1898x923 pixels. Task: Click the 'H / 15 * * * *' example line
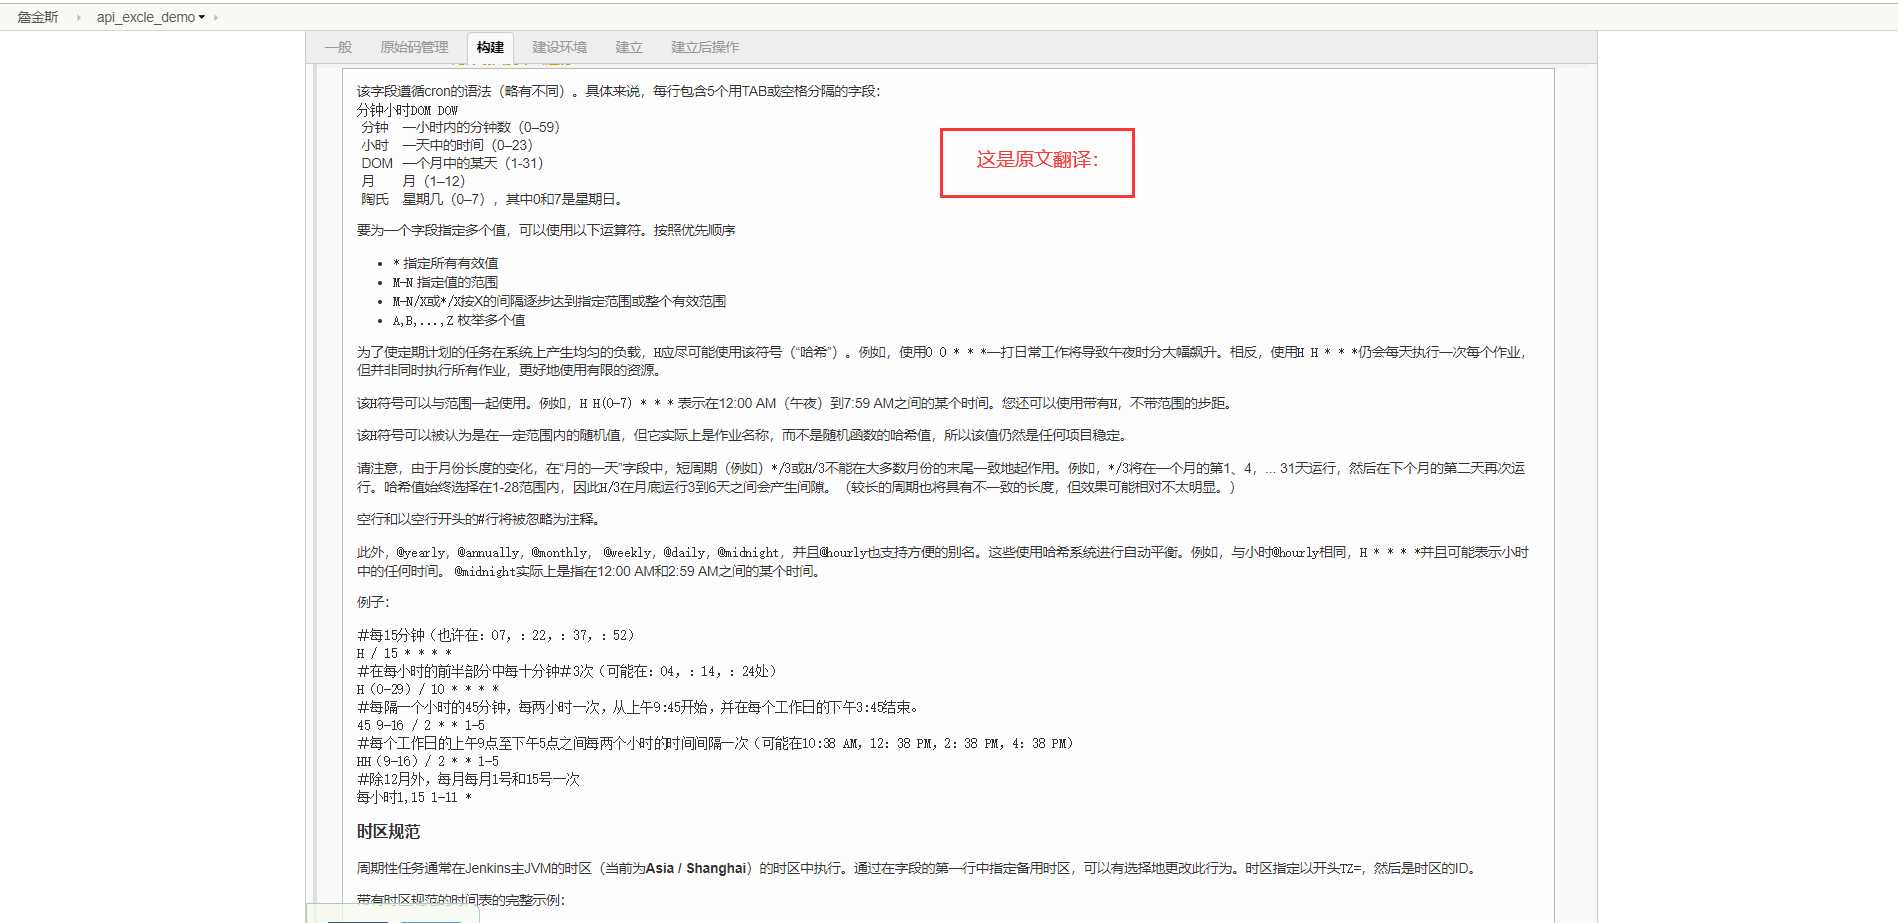[404, 653]
